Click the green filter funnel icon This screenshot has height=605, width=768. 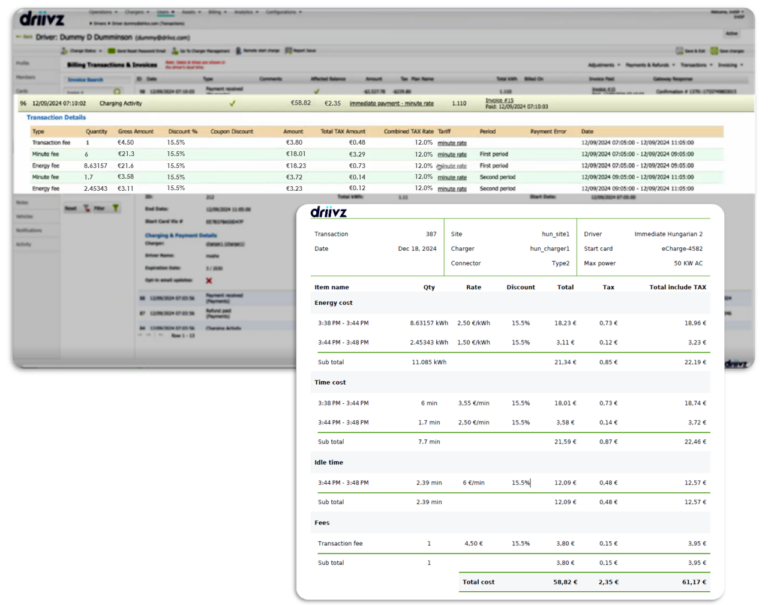[115, 208]
